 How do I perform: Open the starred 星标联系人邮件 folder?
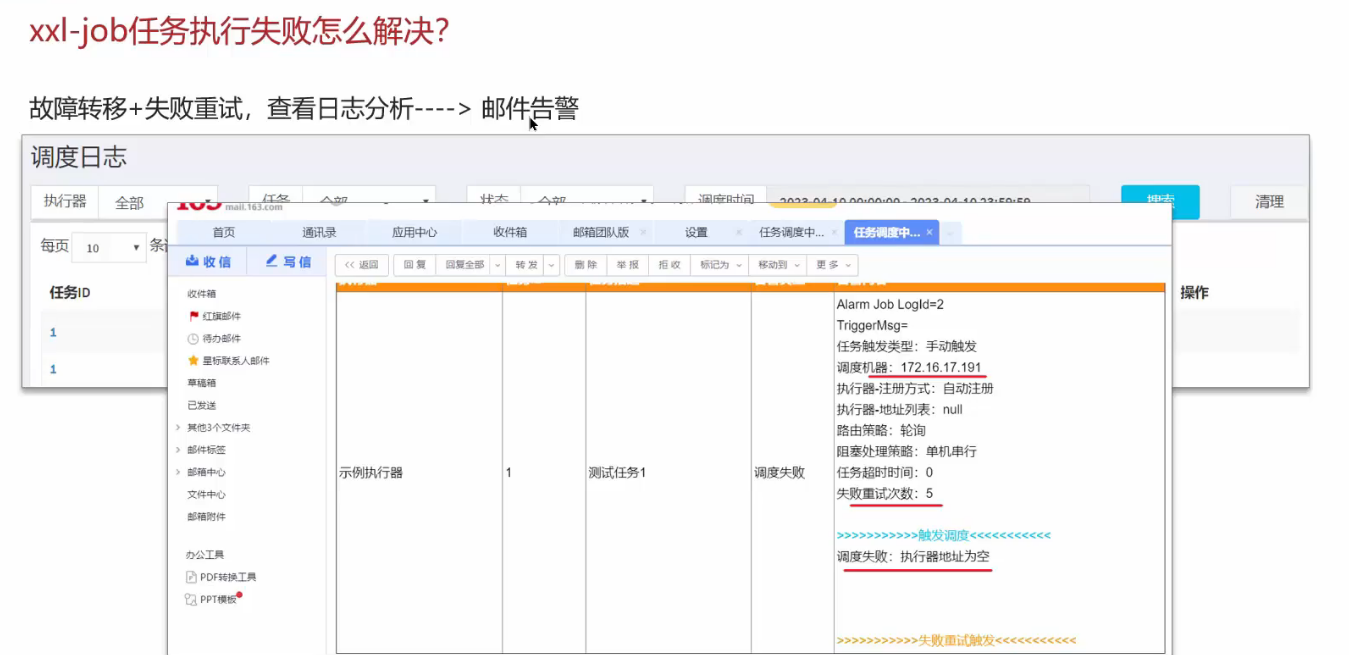(x=193, y=361)
